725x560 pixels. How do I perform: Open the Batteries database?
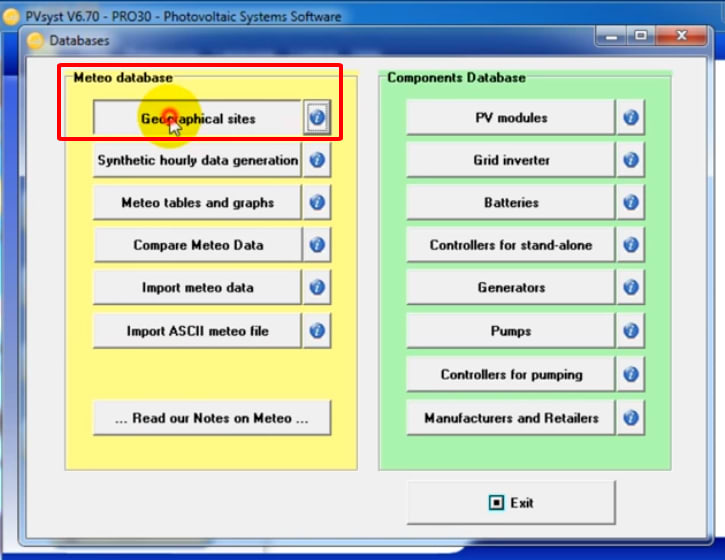click(x=511, y=202)
